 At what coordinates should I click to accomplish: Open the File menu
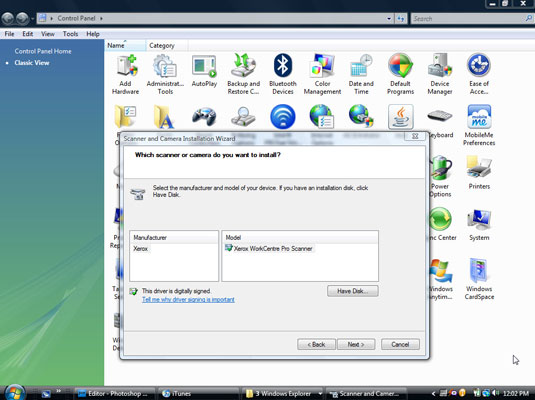pyautogui.click(x=9, y=34)
